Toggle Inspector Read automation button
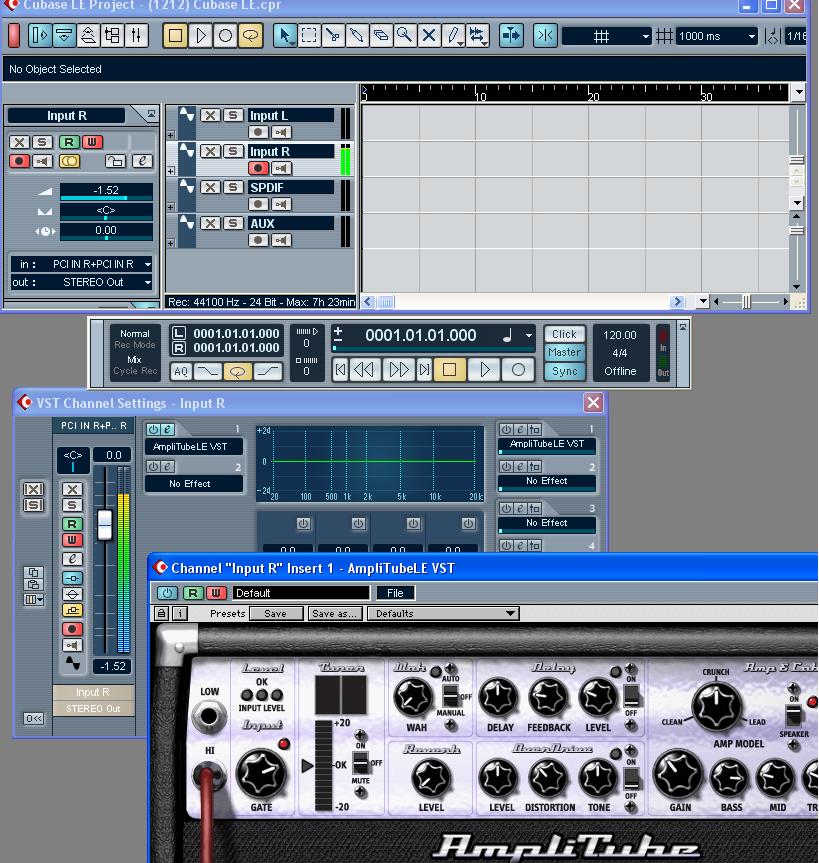 click(69, 142)
